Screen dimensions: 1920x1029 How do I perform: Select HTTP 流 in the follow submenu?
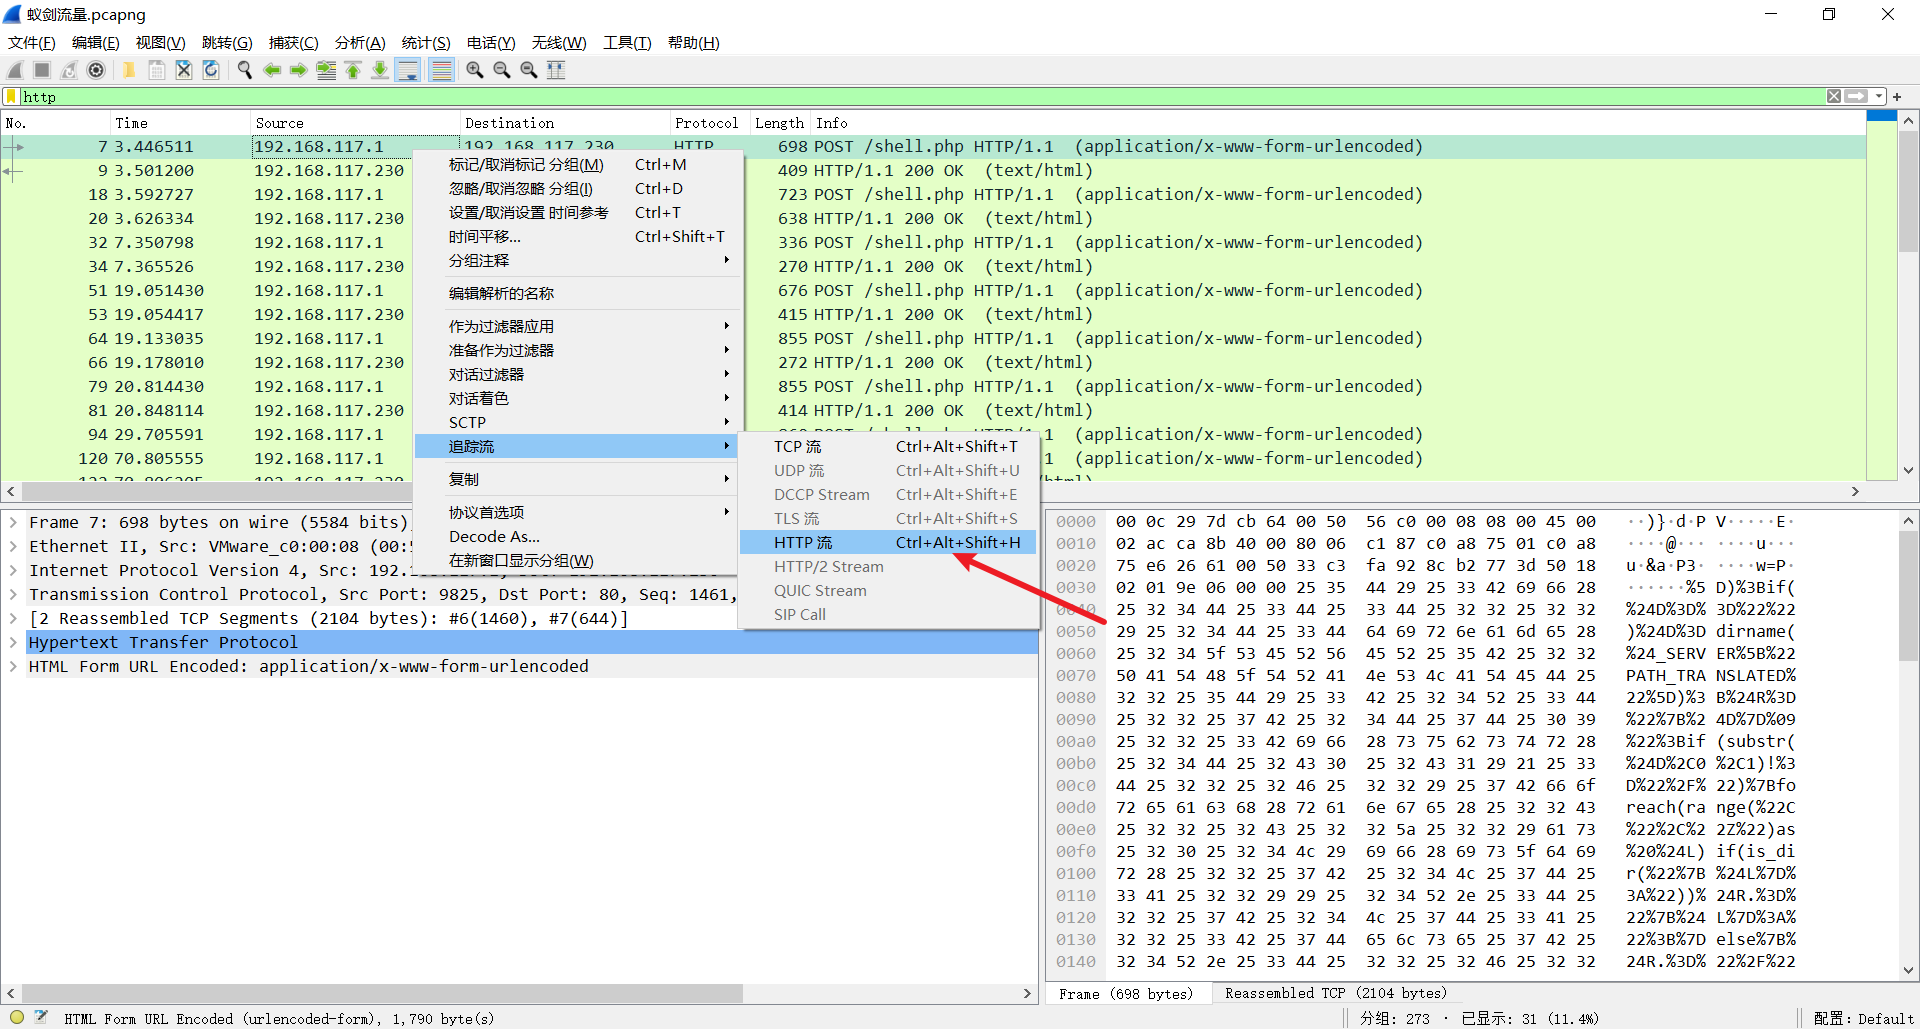pyautogui.click(x=803, y=543)
